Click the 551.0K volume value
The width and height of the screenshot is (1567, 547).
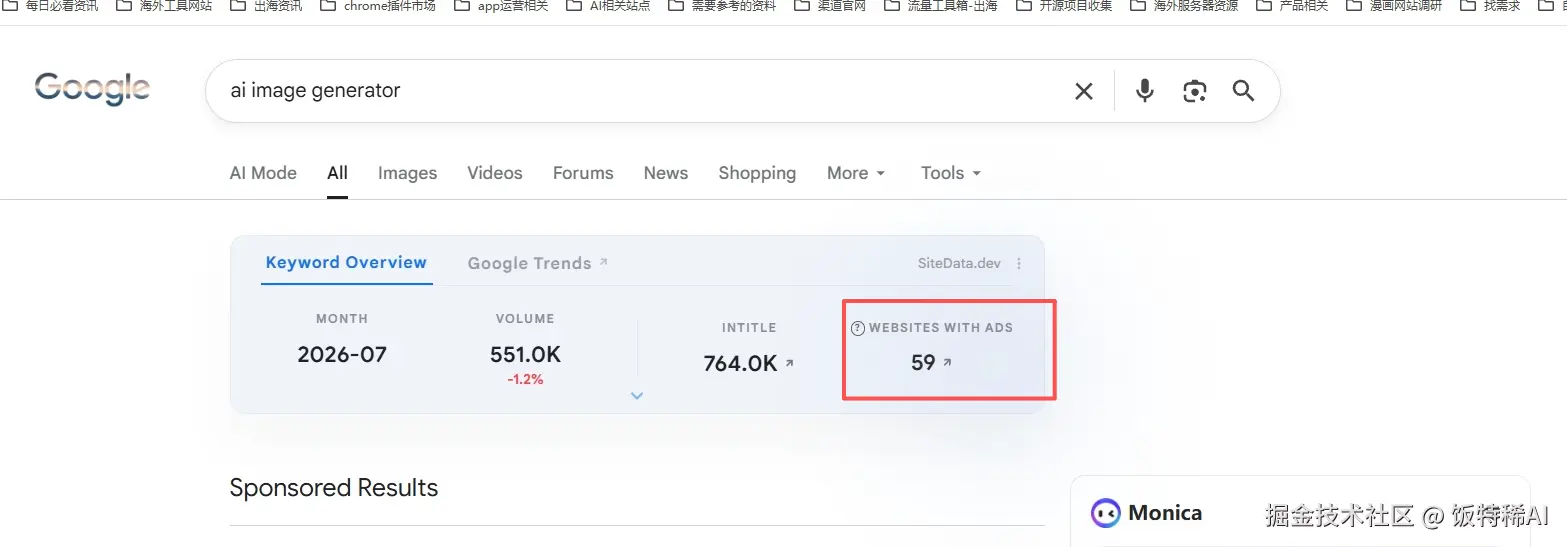click(525, 354)
